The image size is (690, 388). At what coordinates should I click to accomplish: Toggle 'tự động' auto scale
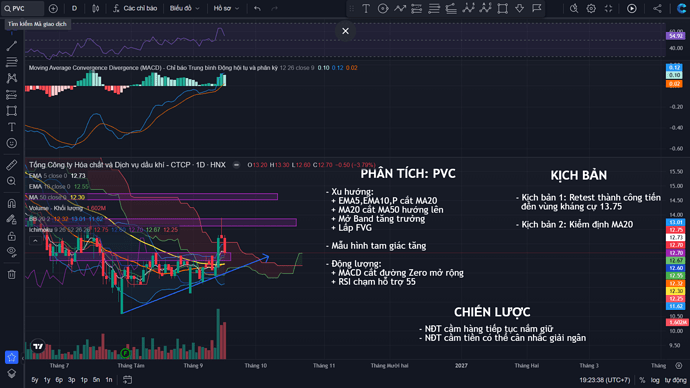[675, 380]
